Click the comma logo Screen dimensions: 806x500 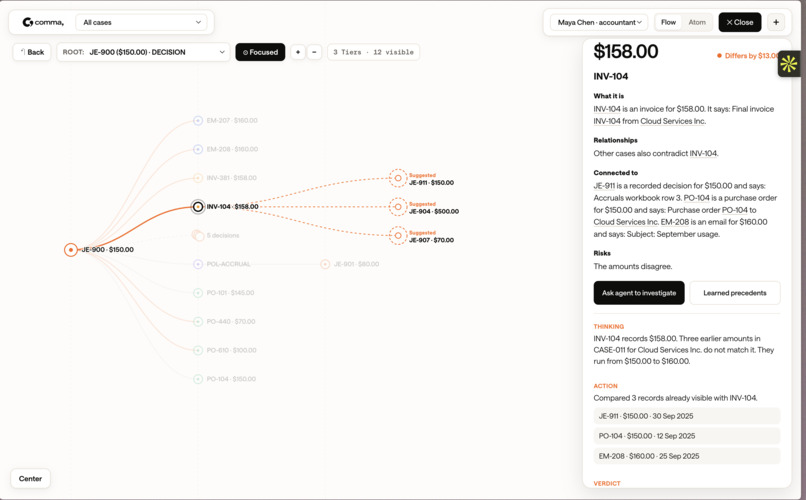tap(43, 22)
